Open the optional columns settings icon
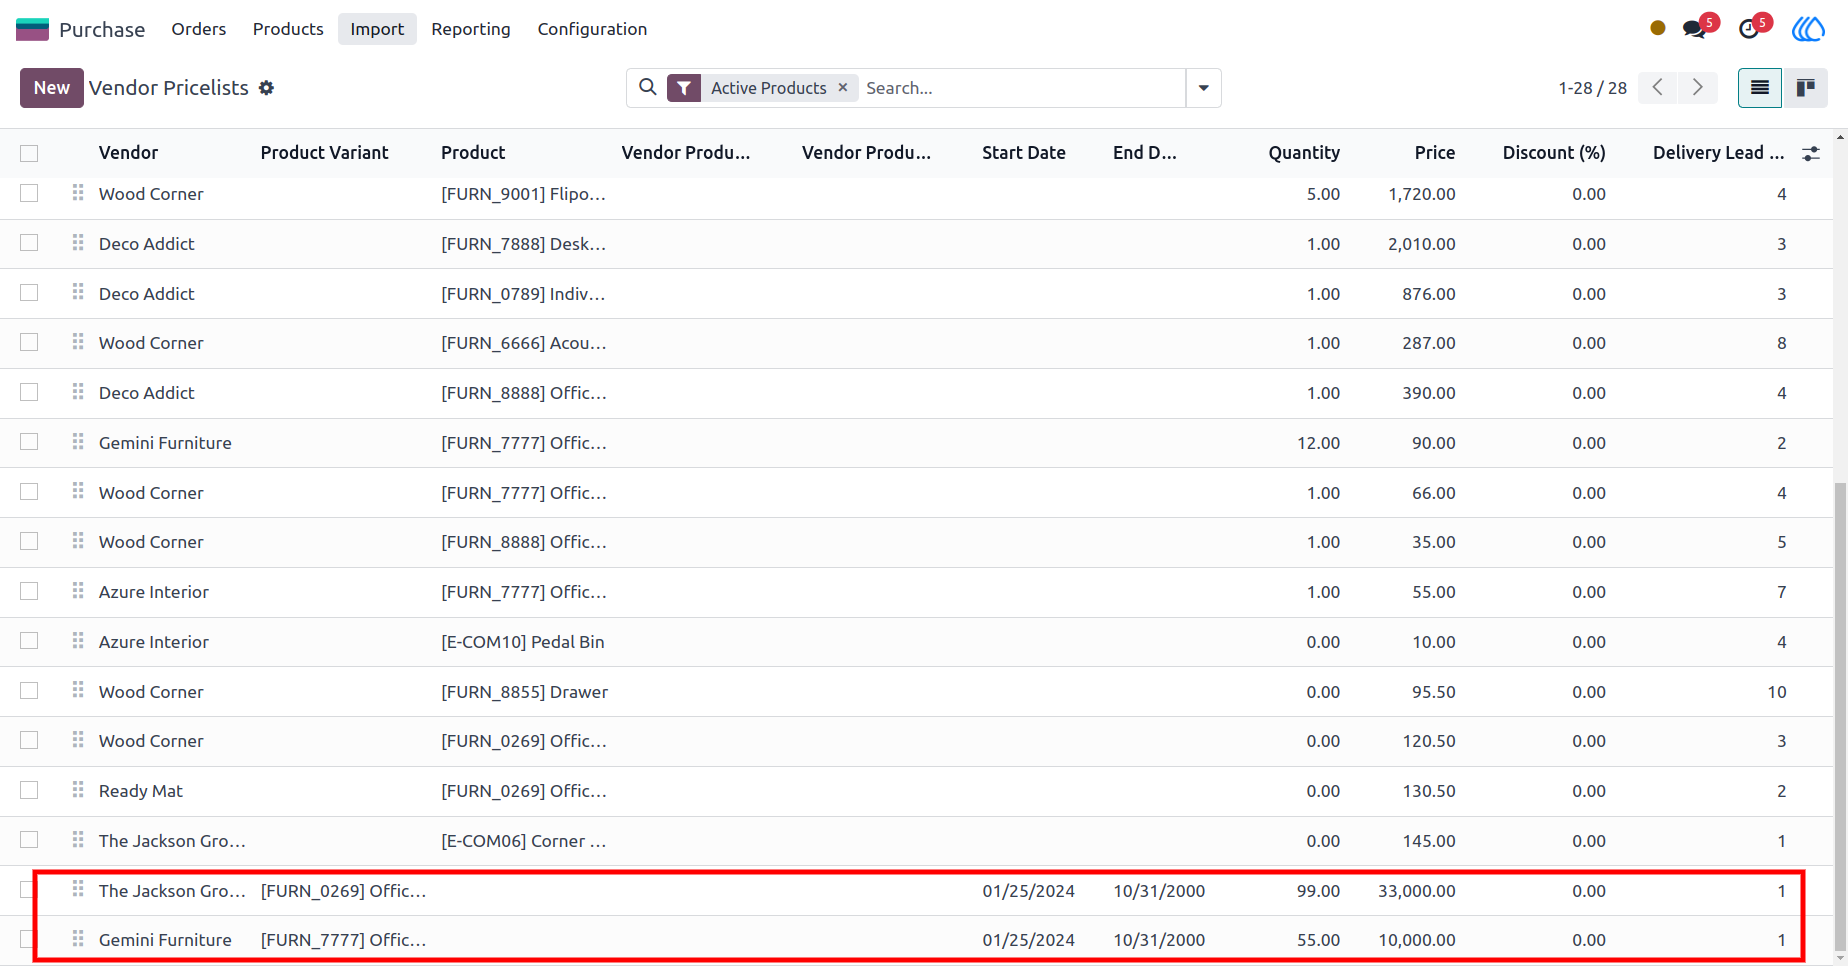 coord(1811,153)
